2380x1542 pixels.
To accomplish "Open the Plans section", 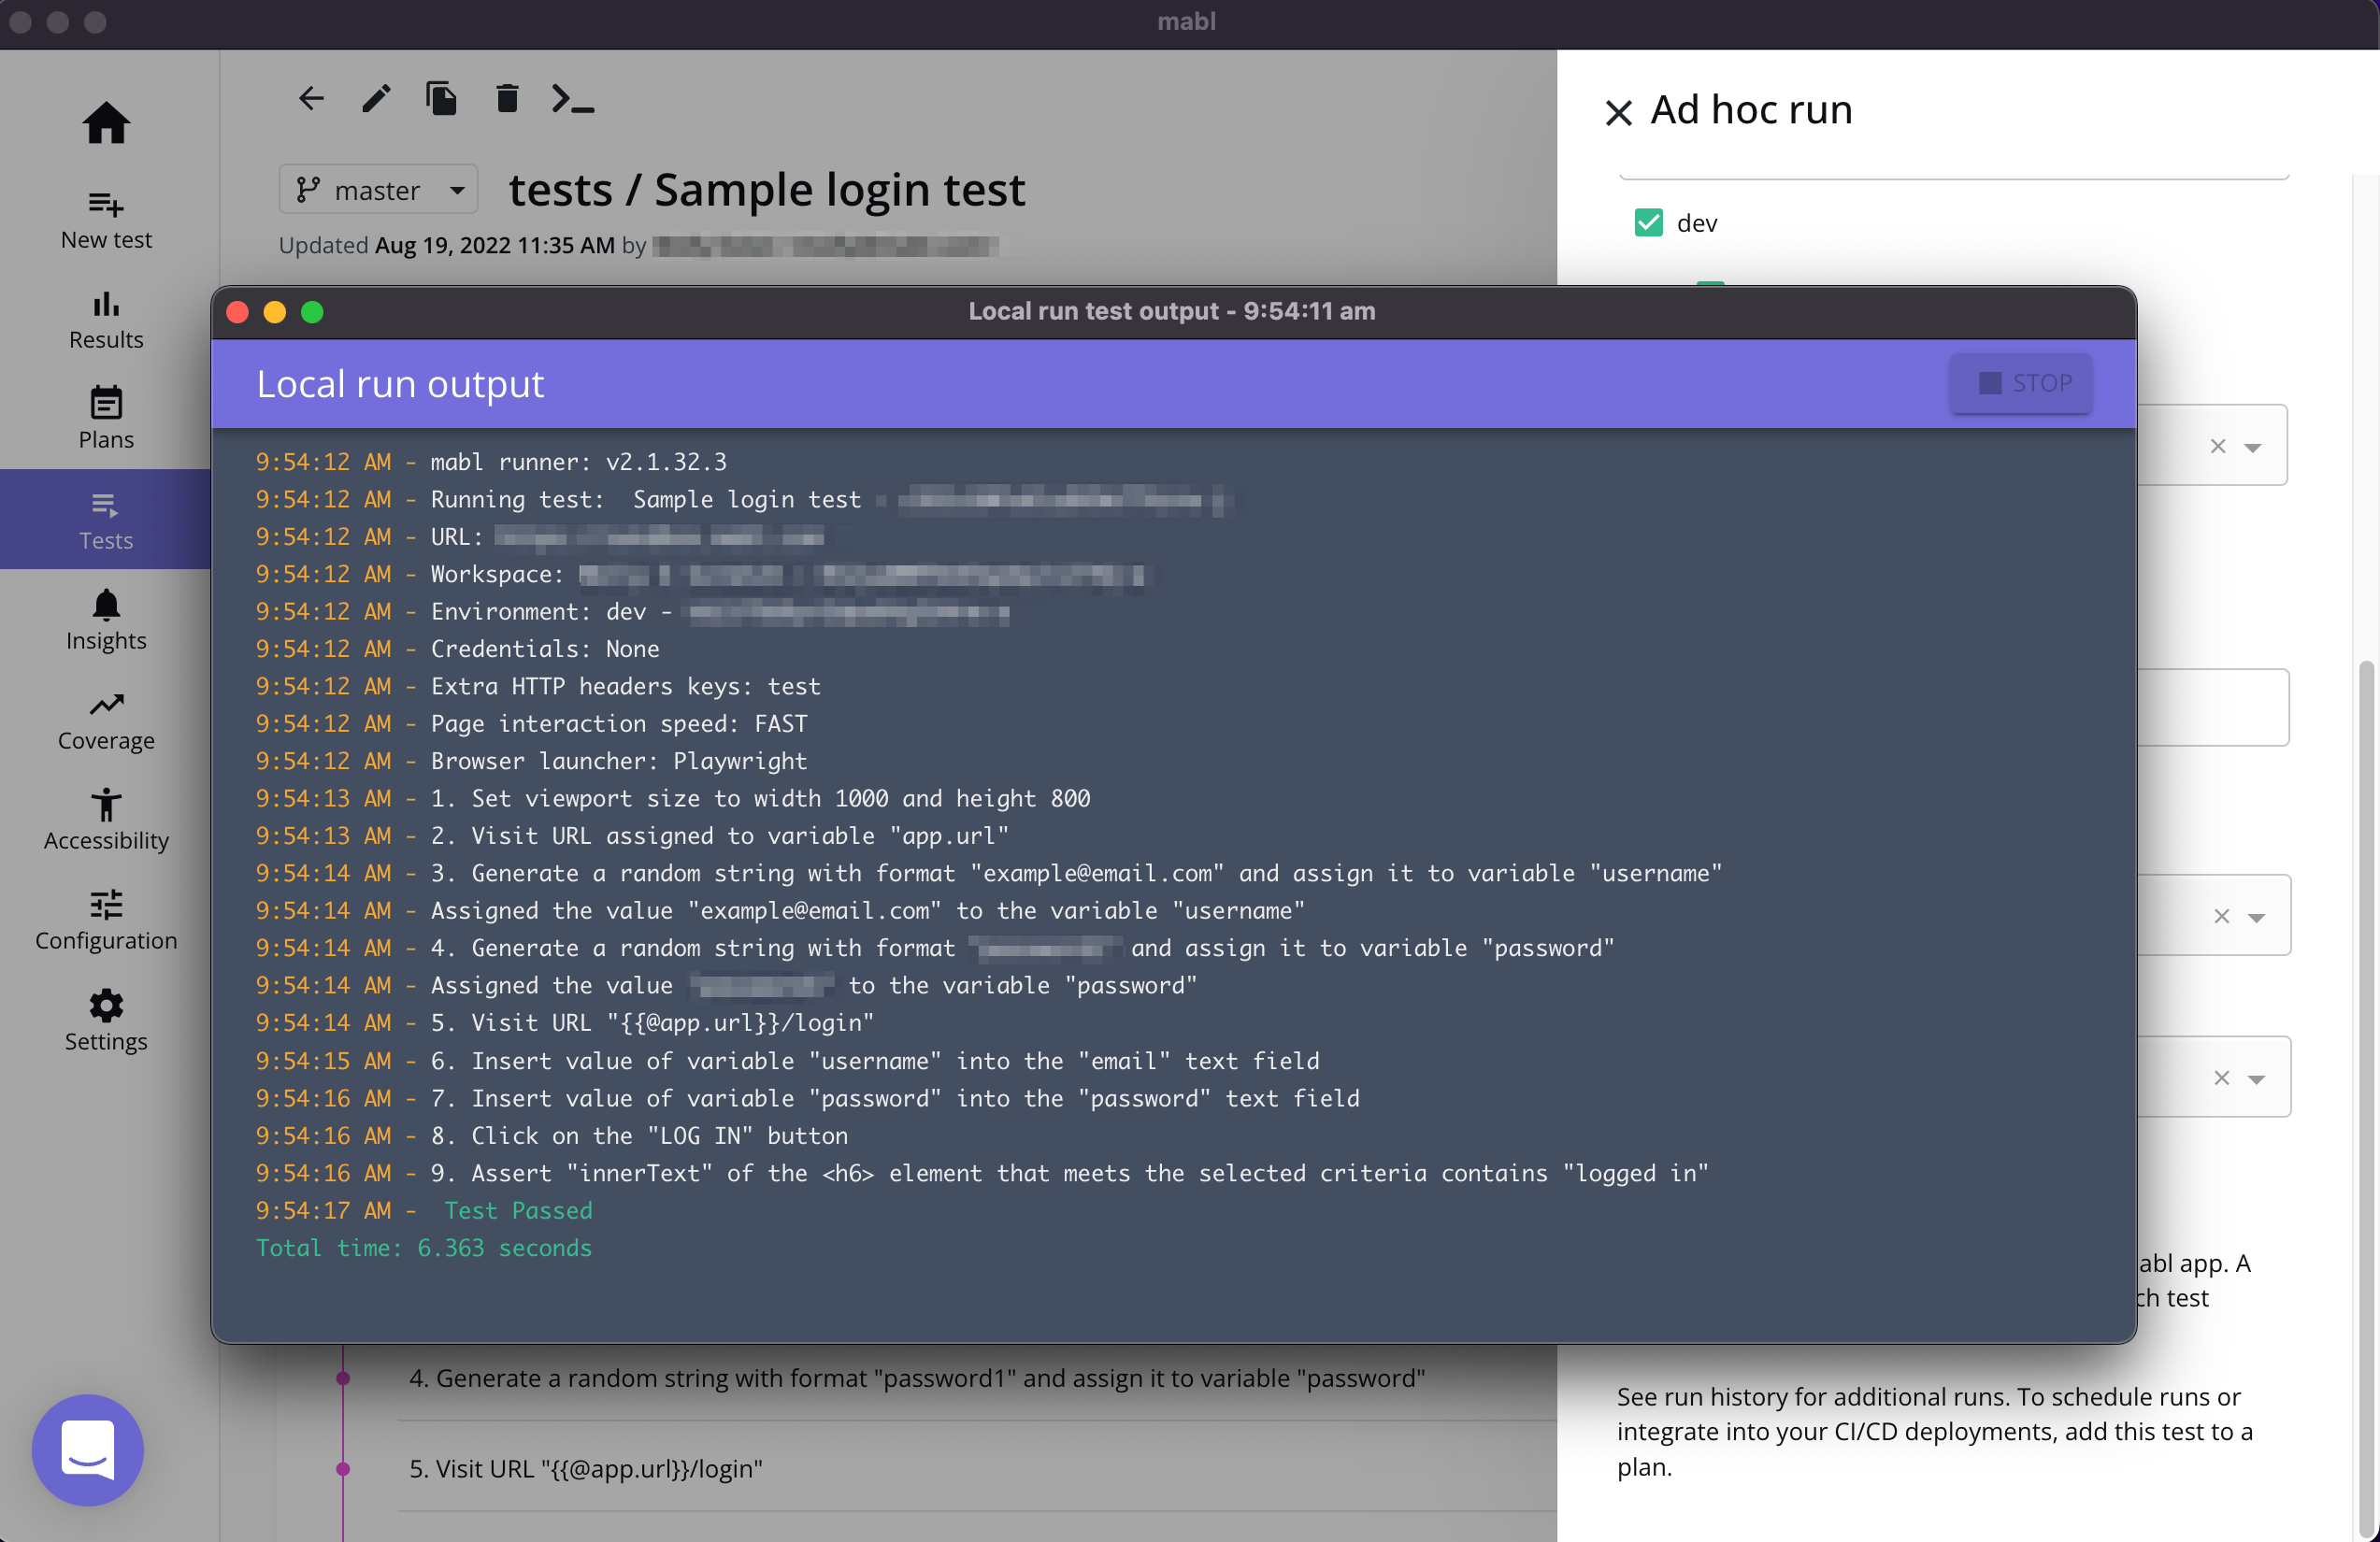I will point(106,420).
